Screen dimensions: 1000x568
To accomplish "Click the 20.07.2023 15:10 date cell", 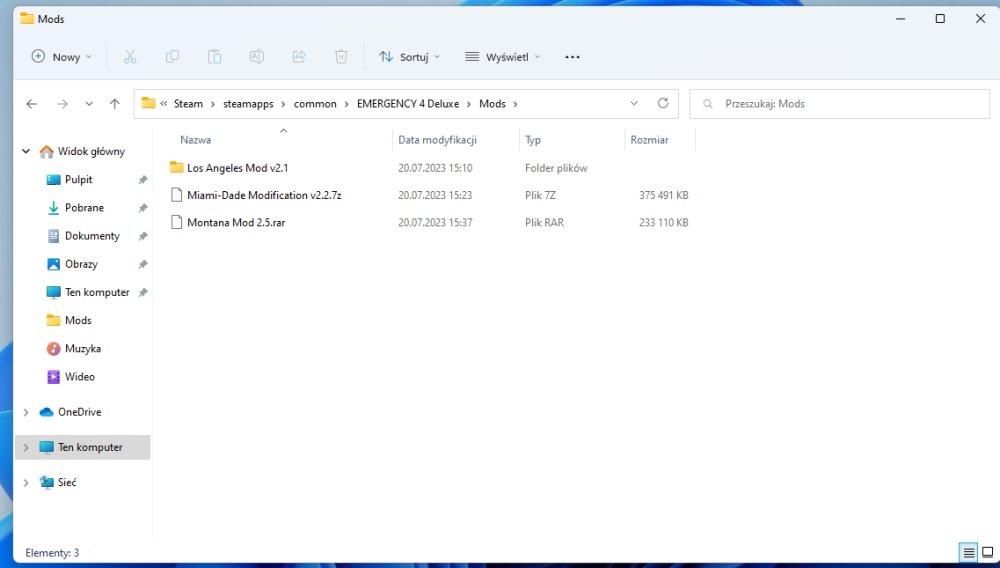I will pos(436,168).
